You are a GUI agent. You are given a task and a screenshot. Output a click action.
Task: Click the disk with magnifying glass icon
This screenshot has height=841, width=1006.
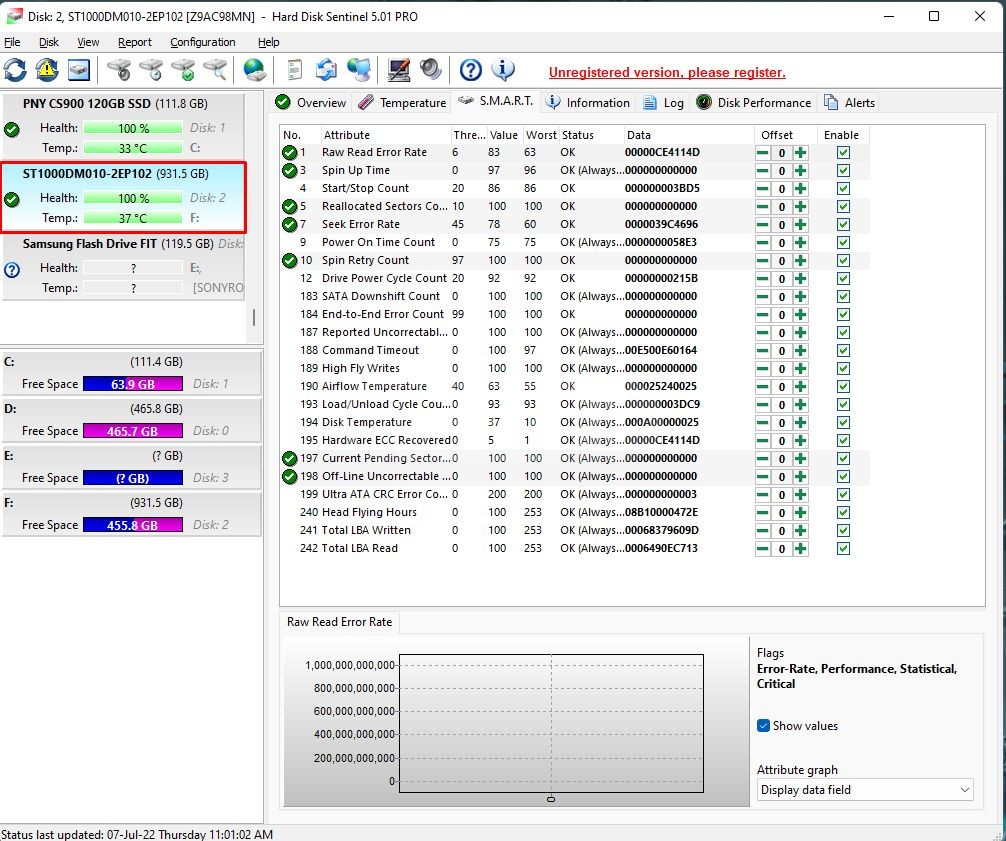click(216, 70)
